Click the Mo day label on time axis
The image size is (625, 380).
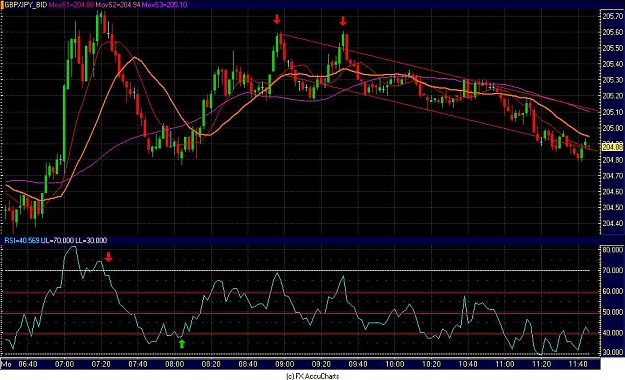coord(6,364)
